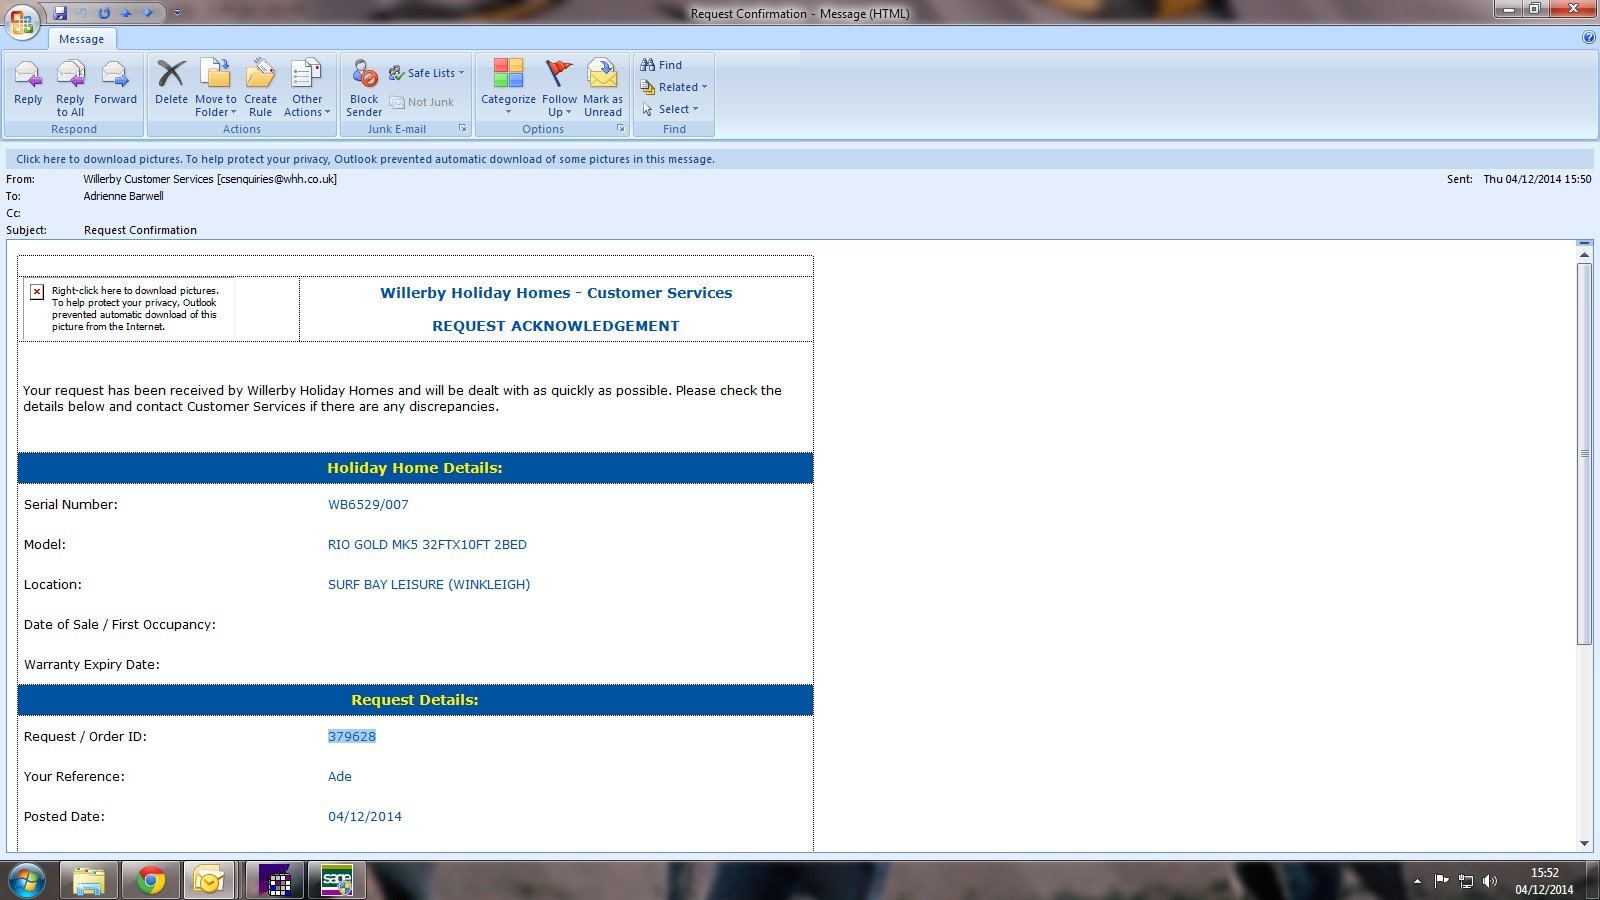This screenshot has width=1600, height=900.
Task: Click the message scrollbar down arrow
Action: [1584, 843]
